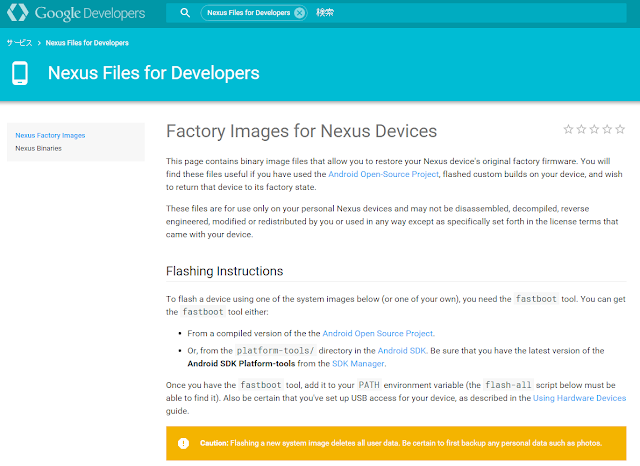The height and width of the screenshot is (466, 640).
Task: Click the search magnifier icon
Action: pos(185,13)
